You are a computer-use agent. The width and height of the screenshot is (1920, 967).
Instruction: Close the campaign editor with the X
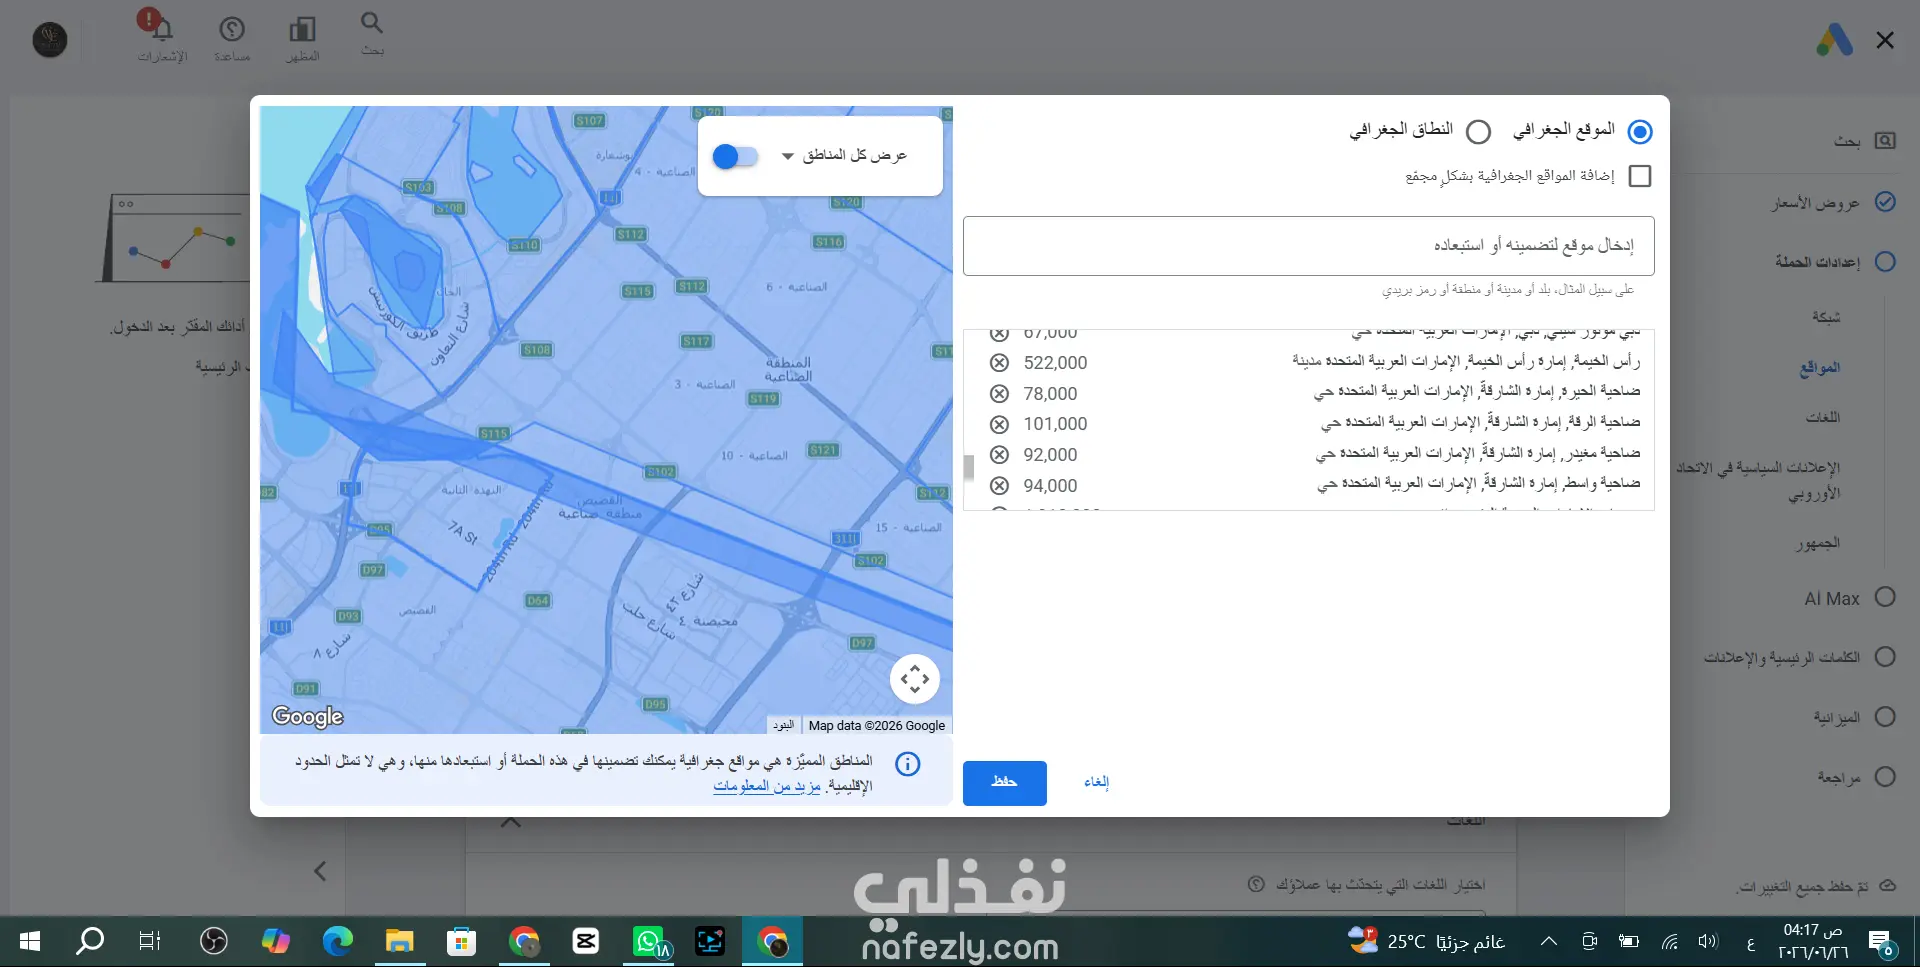(x=1885, y=40)
